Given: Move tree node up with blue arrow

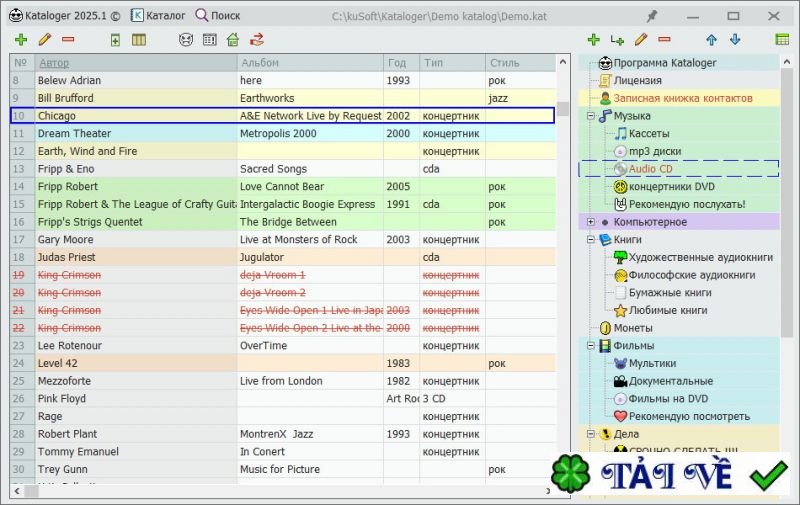Looking at the screenshot, I should pos(711,40).
